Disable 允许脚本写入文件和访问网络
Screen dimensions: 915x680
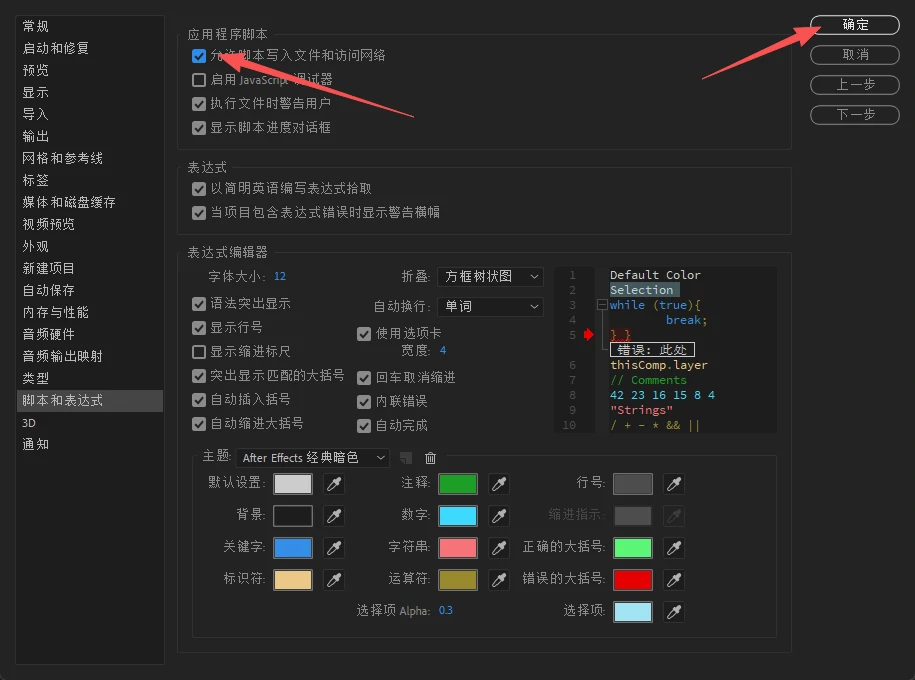pos(199,56)
